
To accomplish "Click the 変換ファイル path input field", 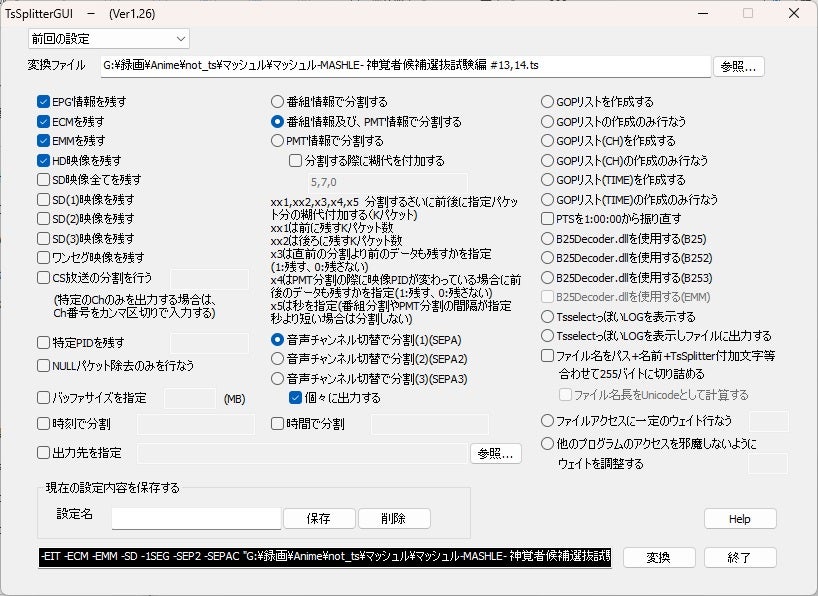I will click(x=404, y=66).
